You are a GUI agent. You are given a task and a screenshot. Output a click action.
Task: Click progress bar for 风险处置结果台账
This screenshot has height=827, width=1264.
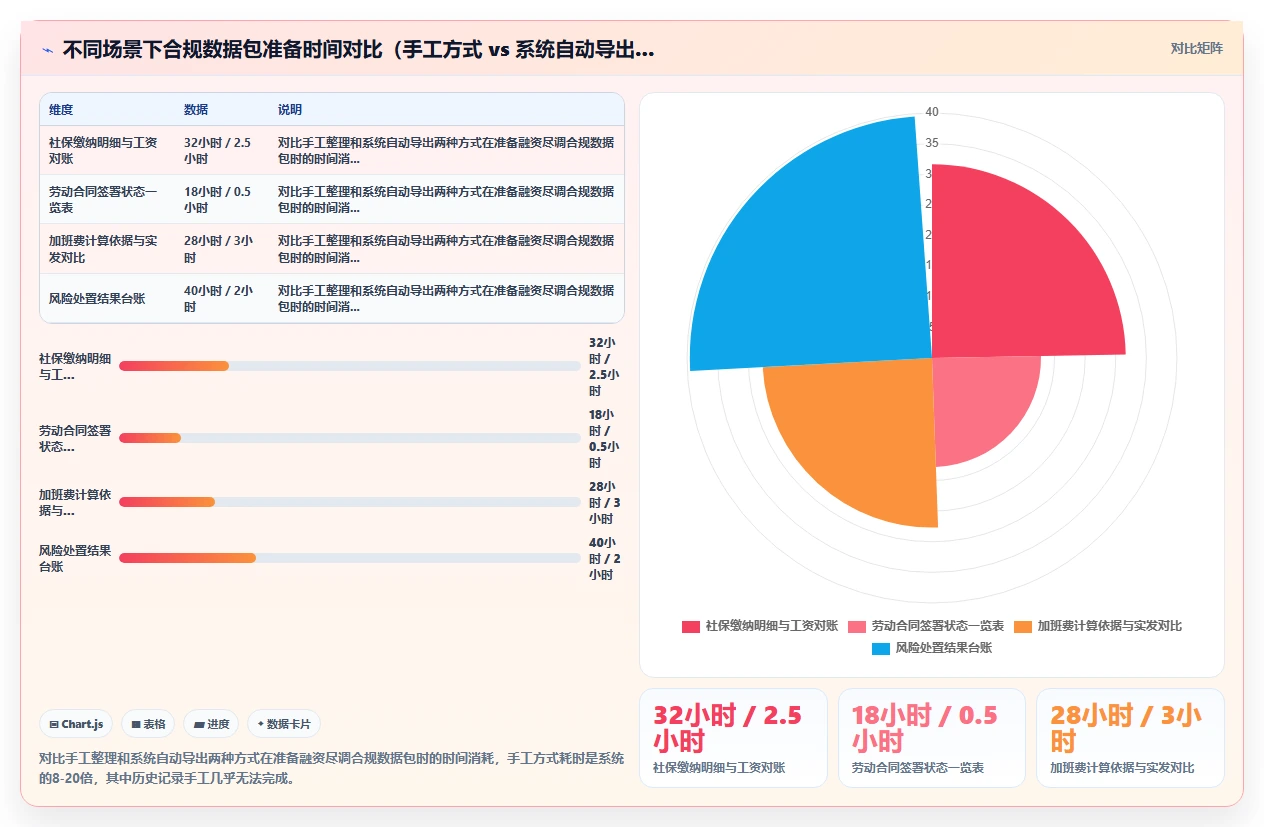point(350,558)
